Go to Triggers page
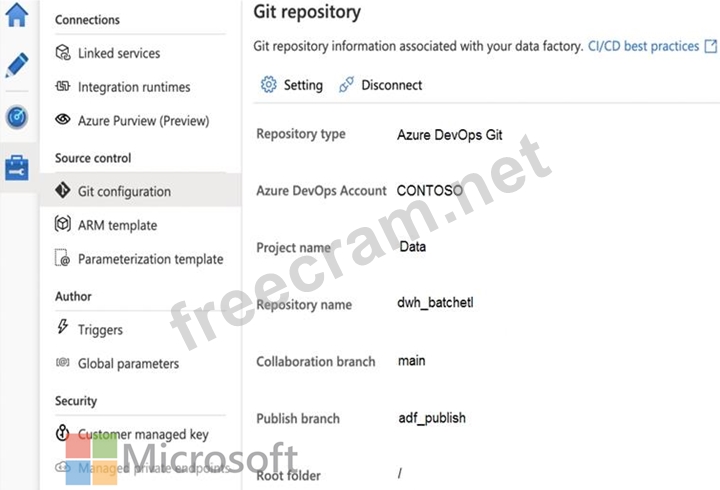This screenshot has width=720, height=490. tap(100, 330)
